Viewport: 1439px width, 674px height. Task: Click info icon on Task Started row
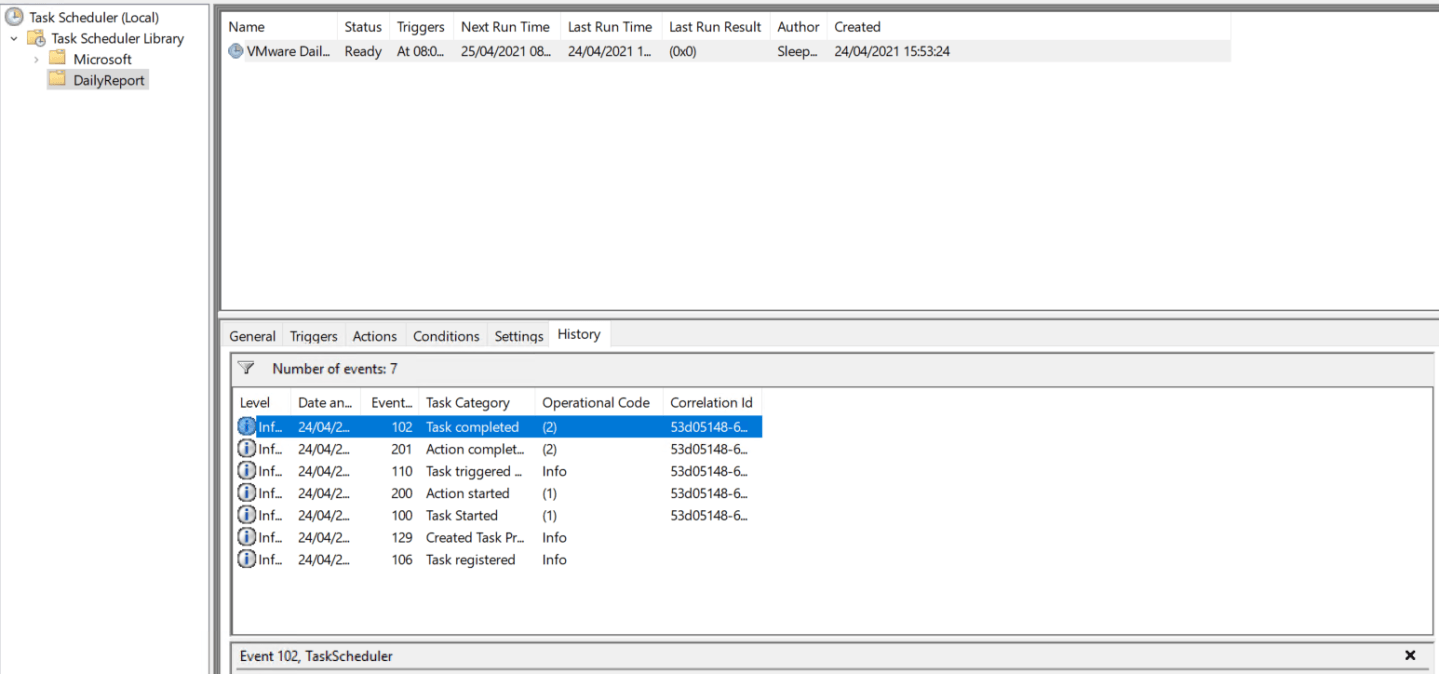pyautogui.click(x=246, y=515)
